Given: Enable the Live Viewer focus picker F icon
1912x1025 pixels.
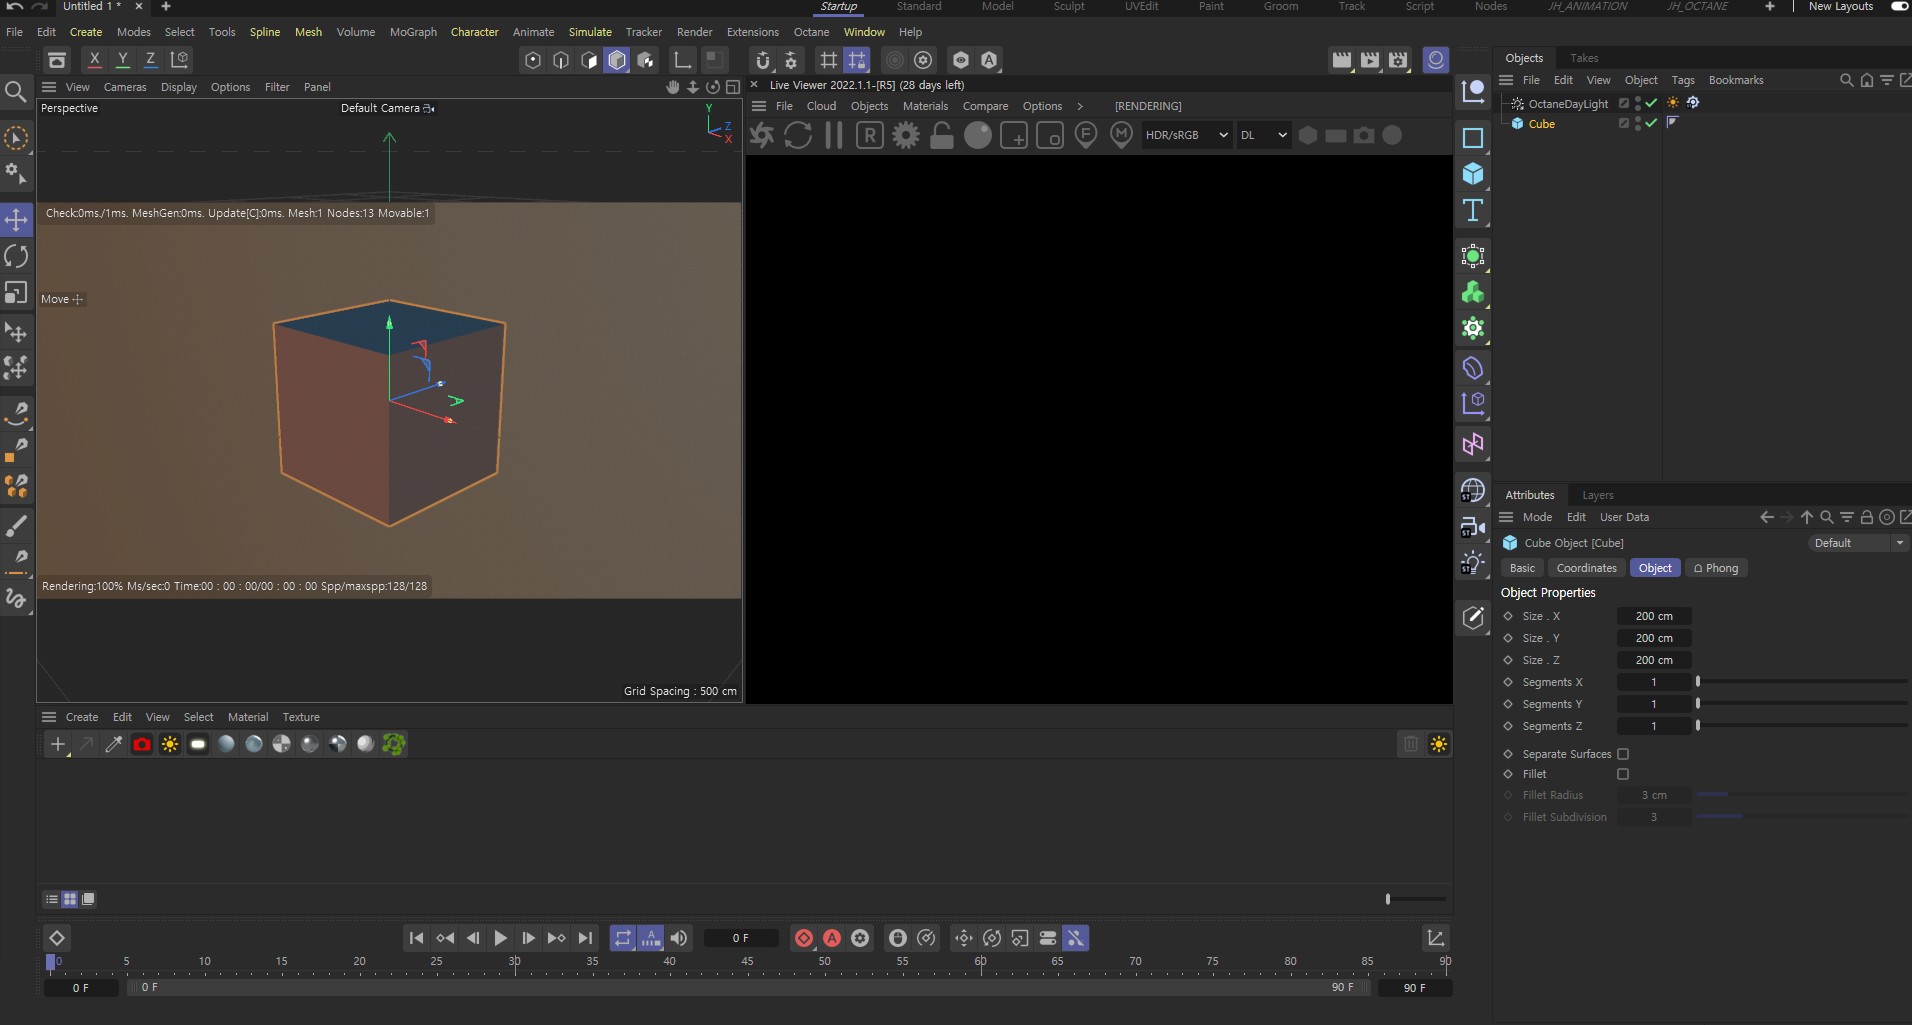Looking at the screenshot, I should (x=1086, y=135).
